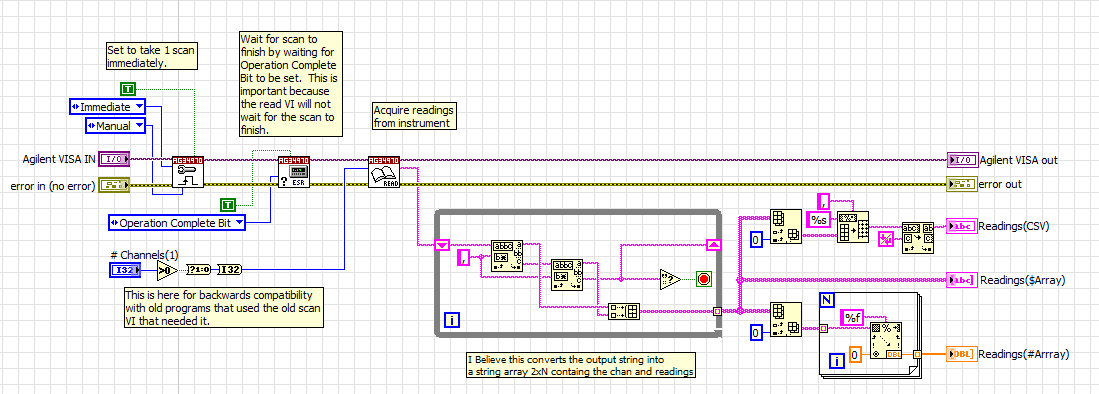The width and height of the screenshot is (1099, 394).
Task: Select the Readings(#Arrray) DBL indicator terminal
Action: (x=960, y=354)
